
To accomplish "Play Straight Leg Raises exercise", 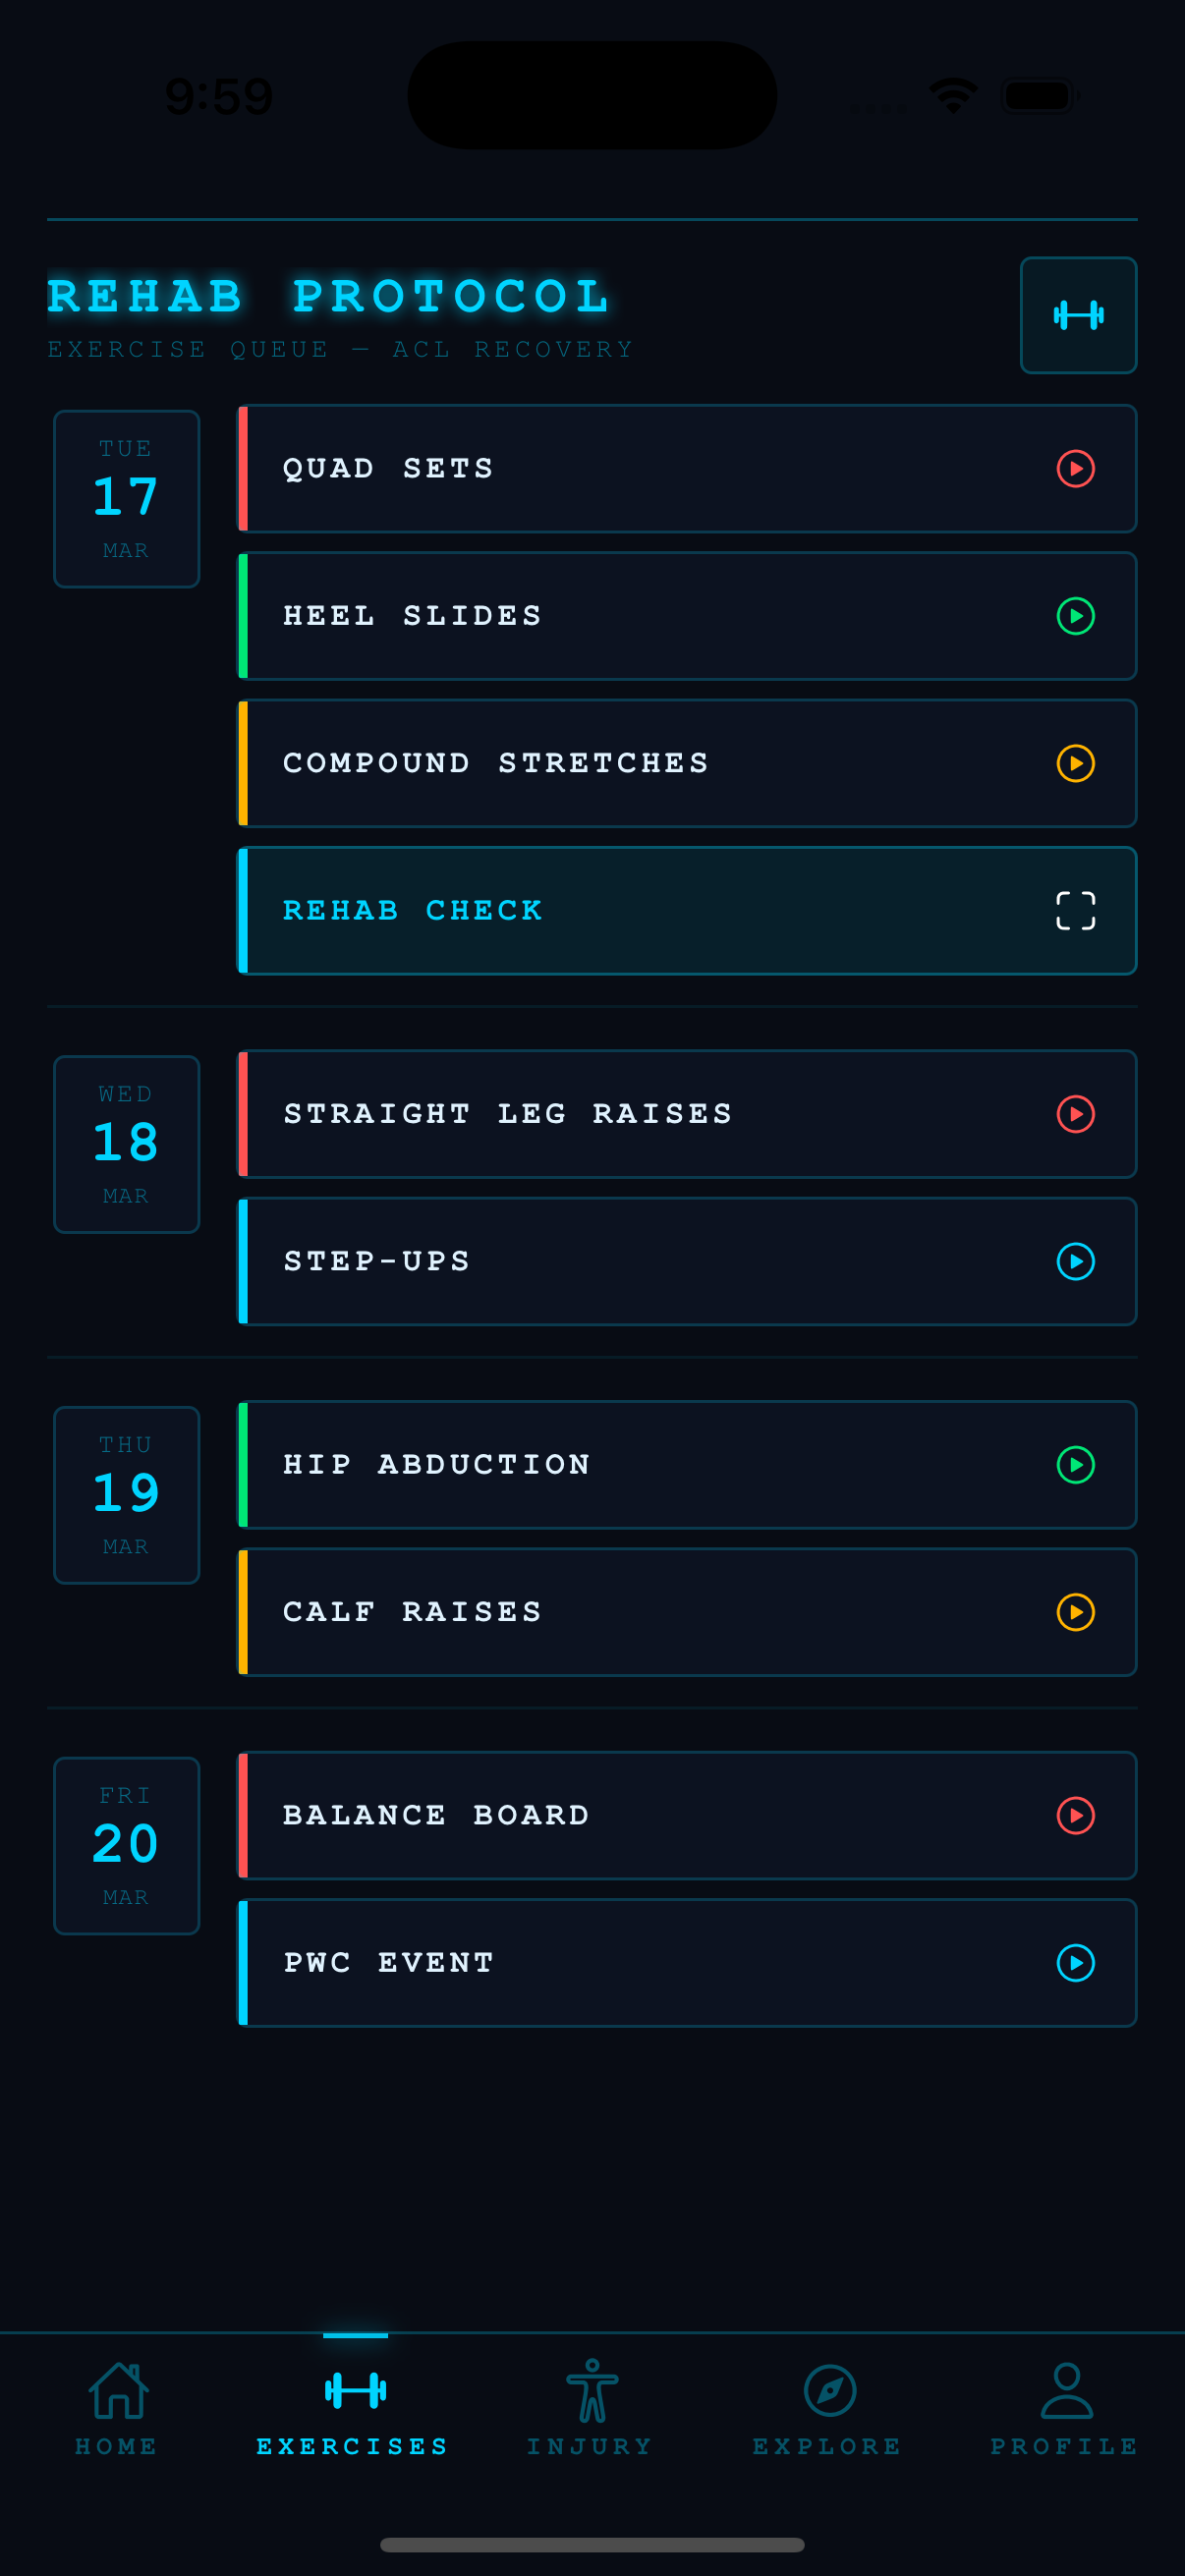I will tap(1075, 1114).
